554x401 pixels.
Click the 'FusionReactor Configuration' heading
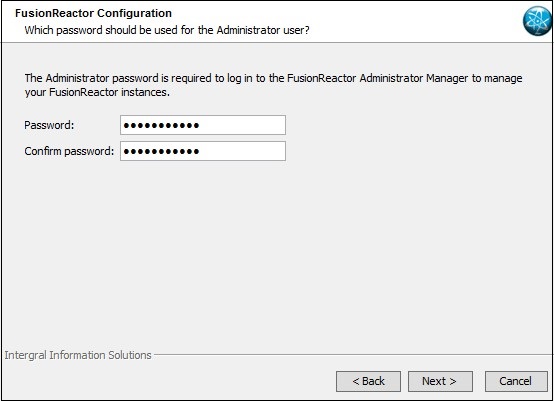coord(93,13)
